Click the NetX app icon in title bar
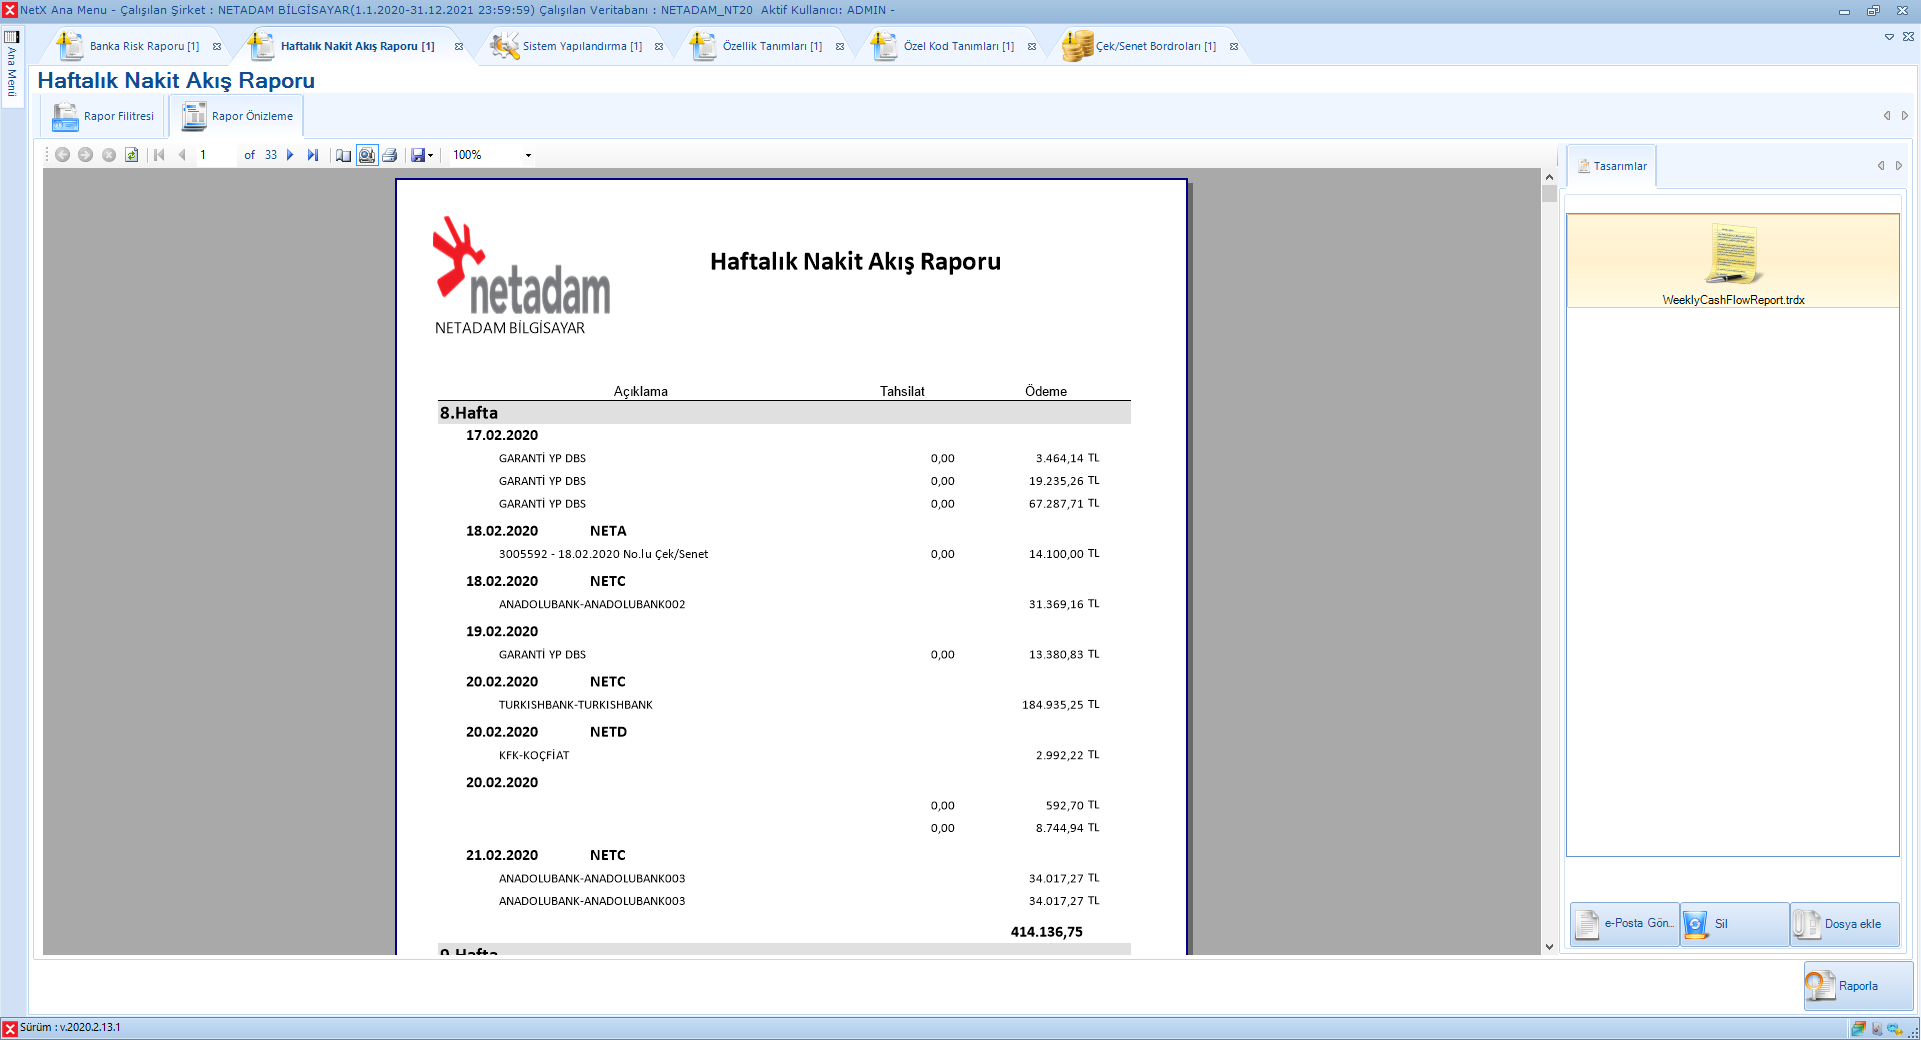 pos(10,10)
